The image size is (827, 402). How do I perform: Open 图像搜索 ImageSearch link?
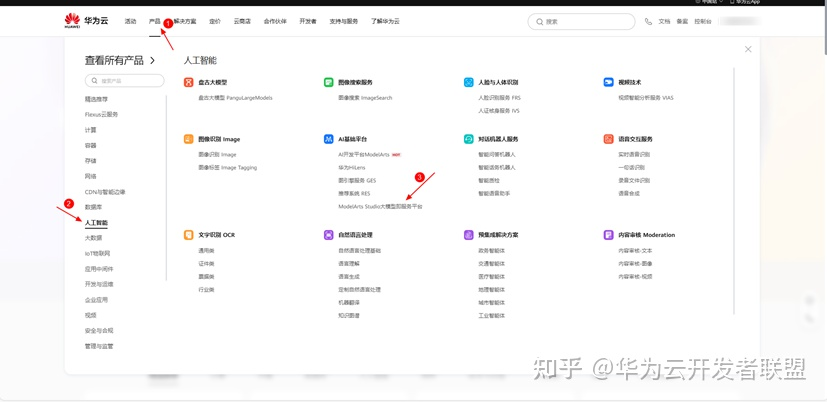tap(365, 98)
